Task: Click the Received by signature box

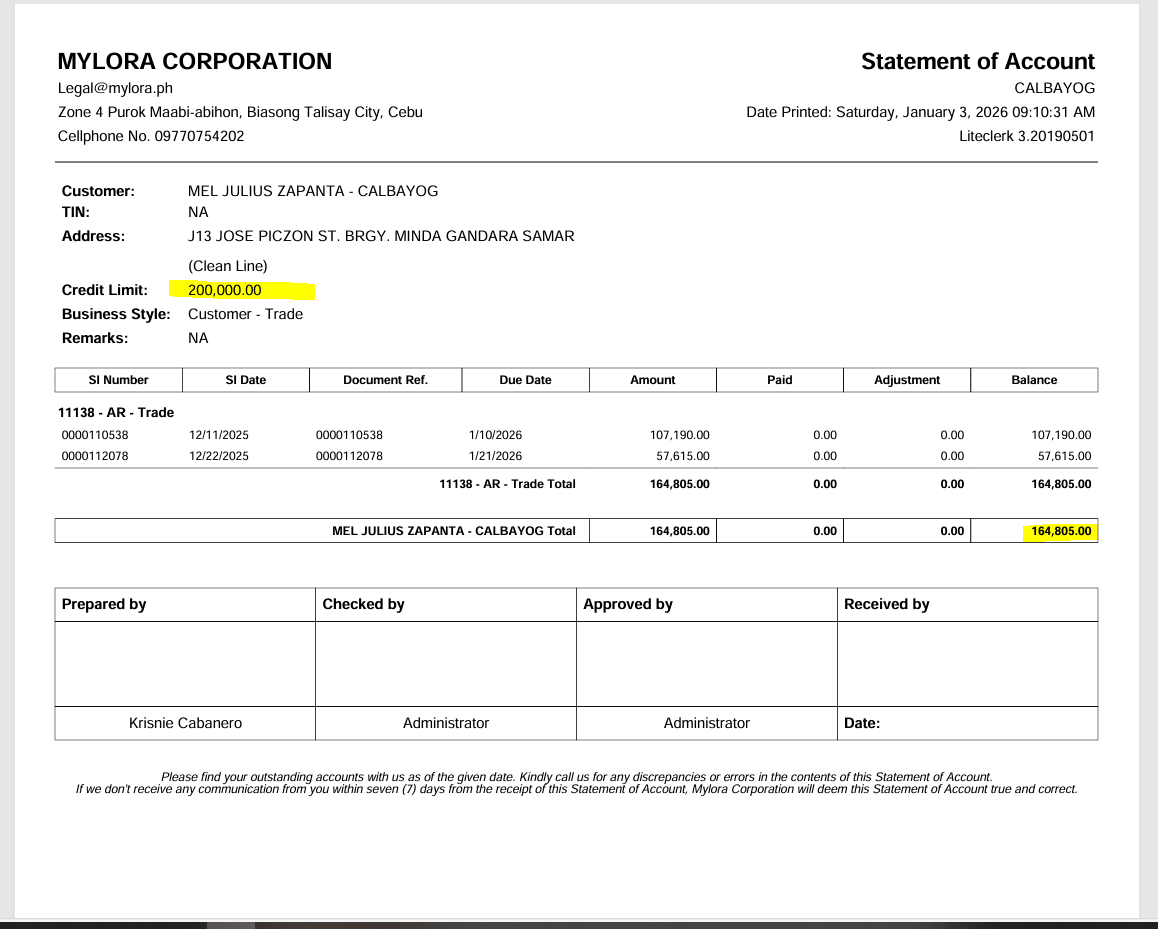Action: click(967, 664)
